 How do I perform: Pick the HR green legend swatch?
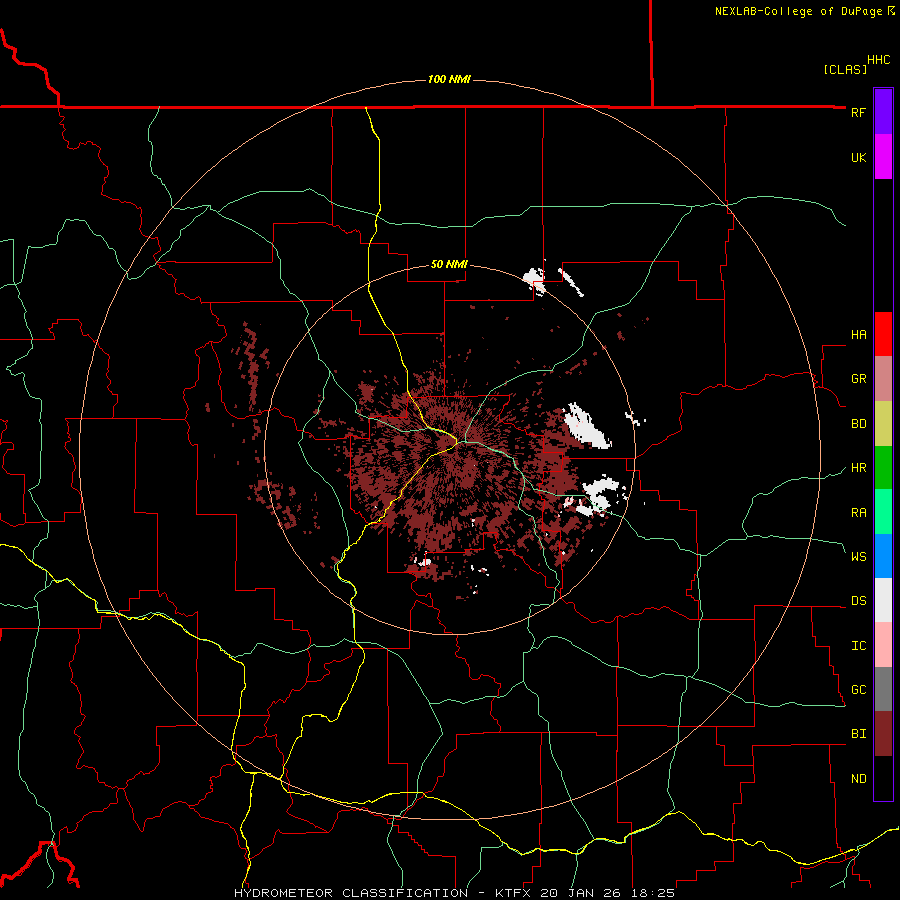[x=883, y=468]
